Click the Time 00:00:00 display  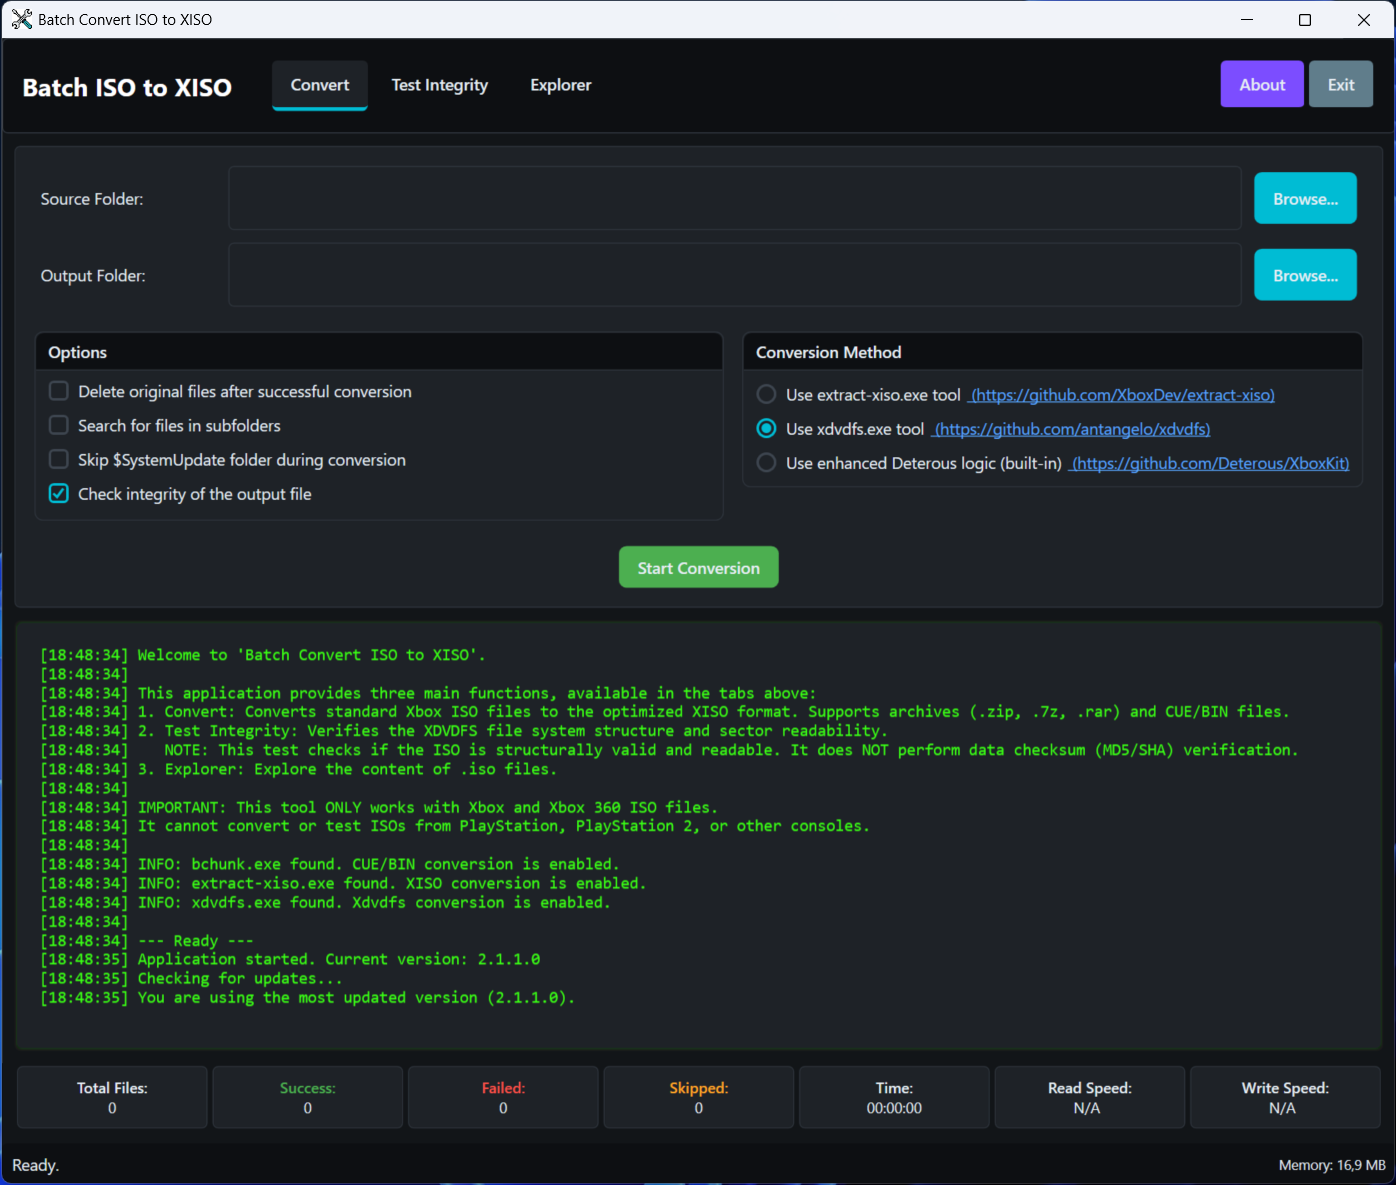pos(894,1097)
